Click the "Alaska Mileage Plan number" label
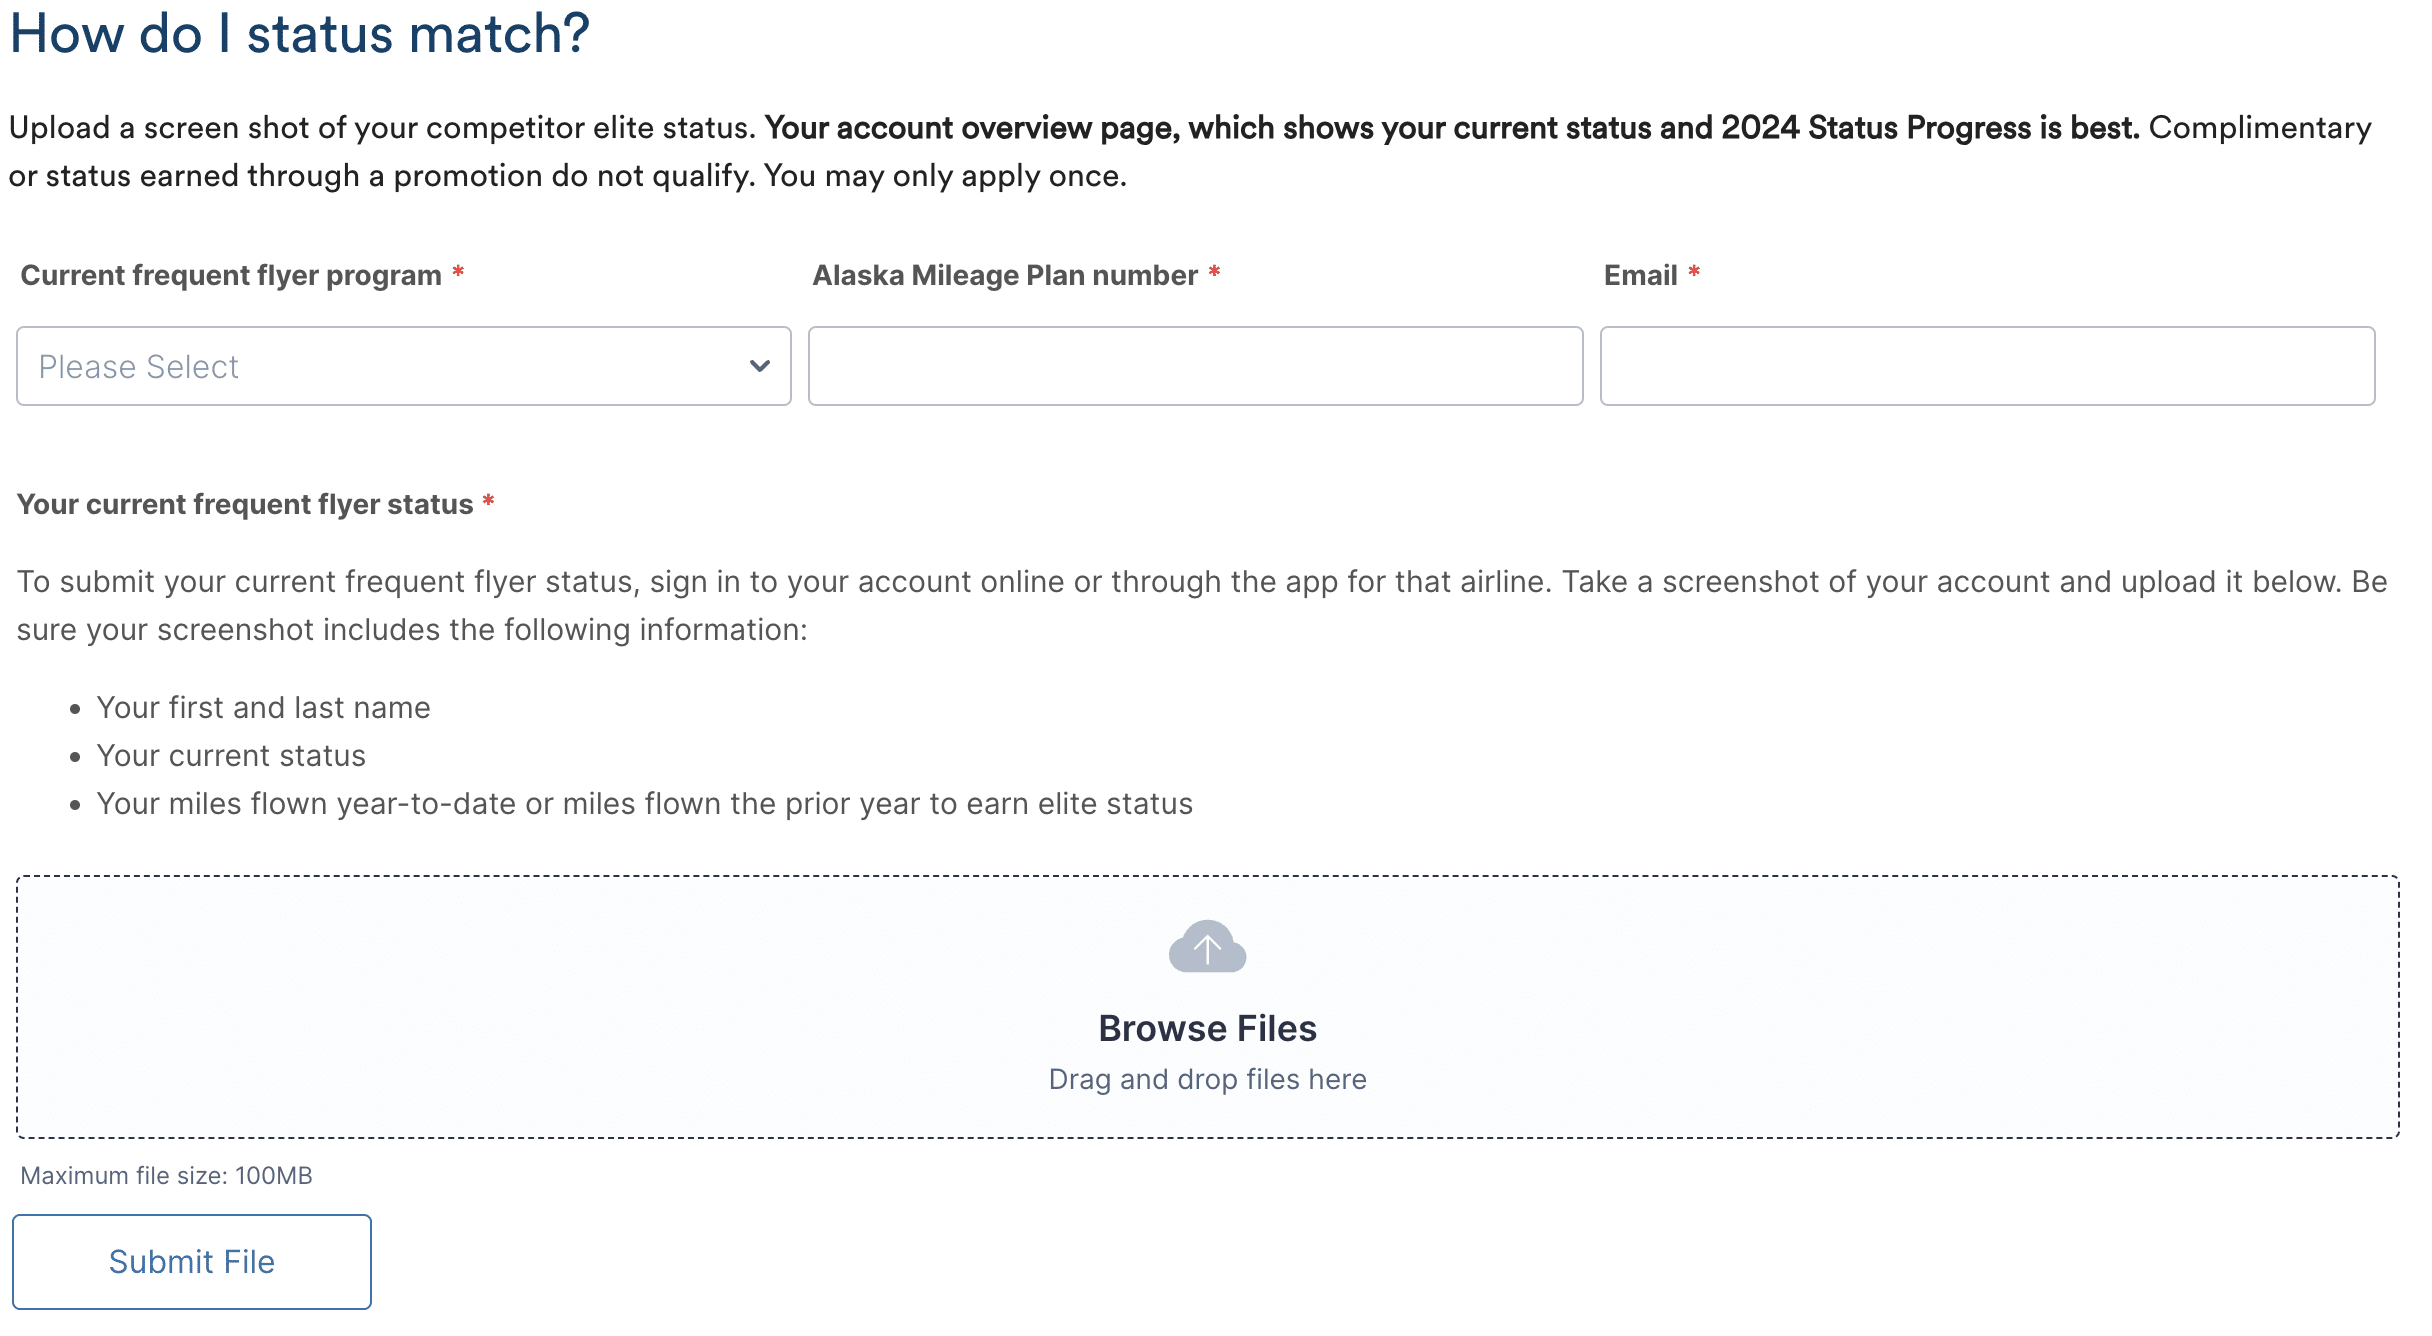 [1005, 275]
